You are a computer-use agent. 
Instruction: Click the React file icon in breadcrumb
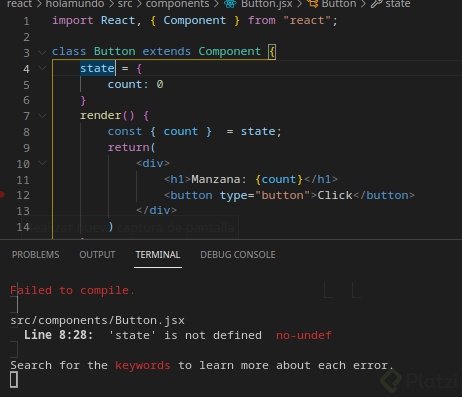[x=230, y=4]
